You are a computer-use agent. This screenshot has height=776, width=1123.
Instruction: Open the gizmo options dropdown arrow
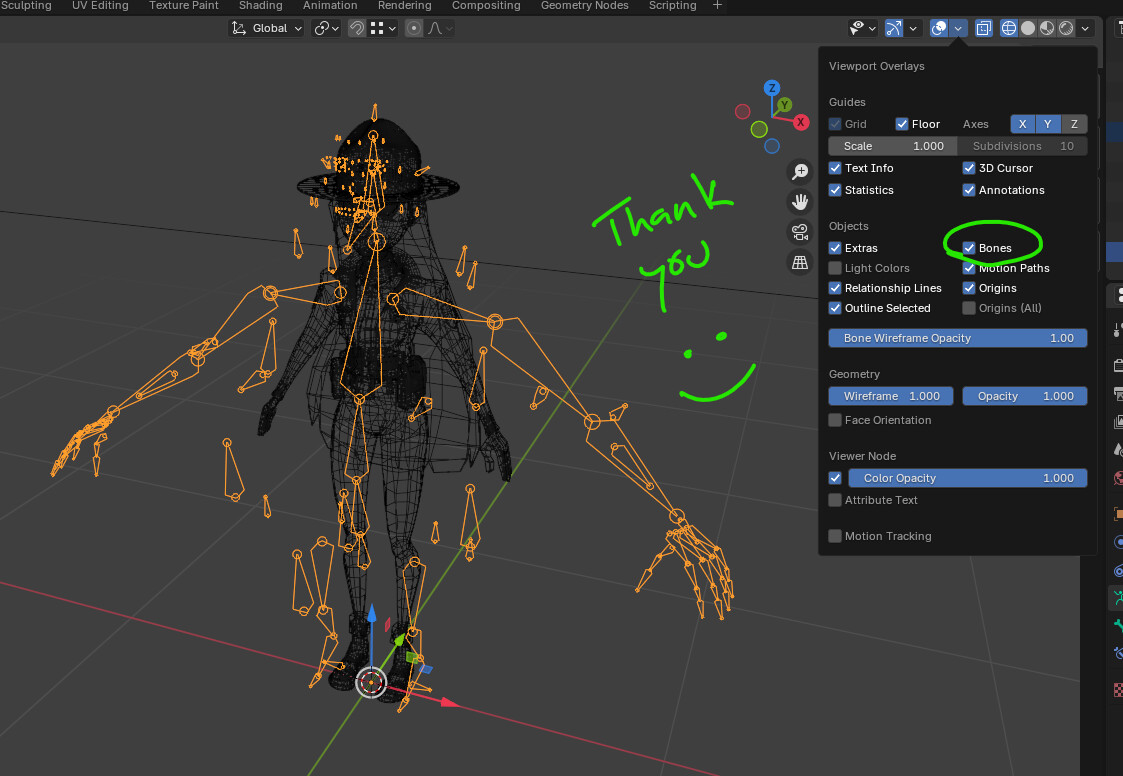click(x=913, y=28)
